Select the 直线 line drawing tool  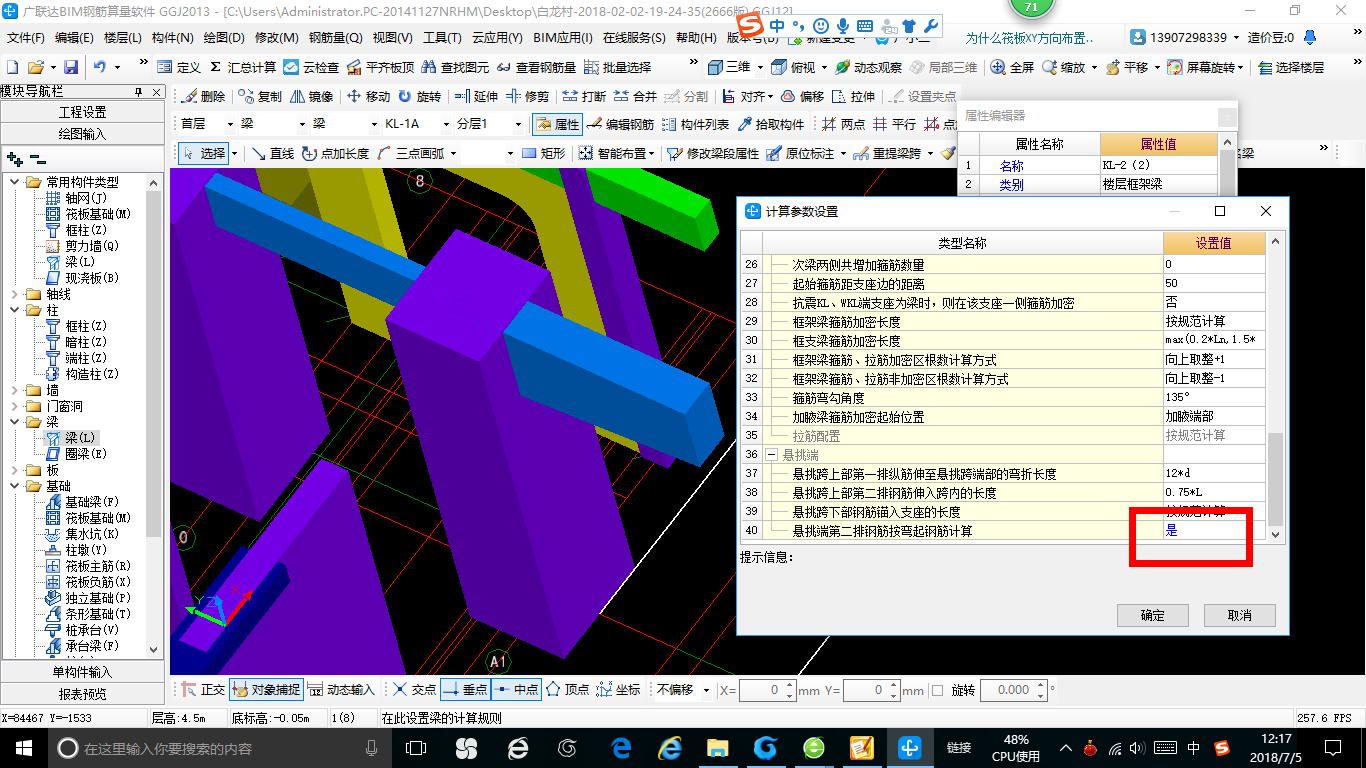[x=272, y=153]
